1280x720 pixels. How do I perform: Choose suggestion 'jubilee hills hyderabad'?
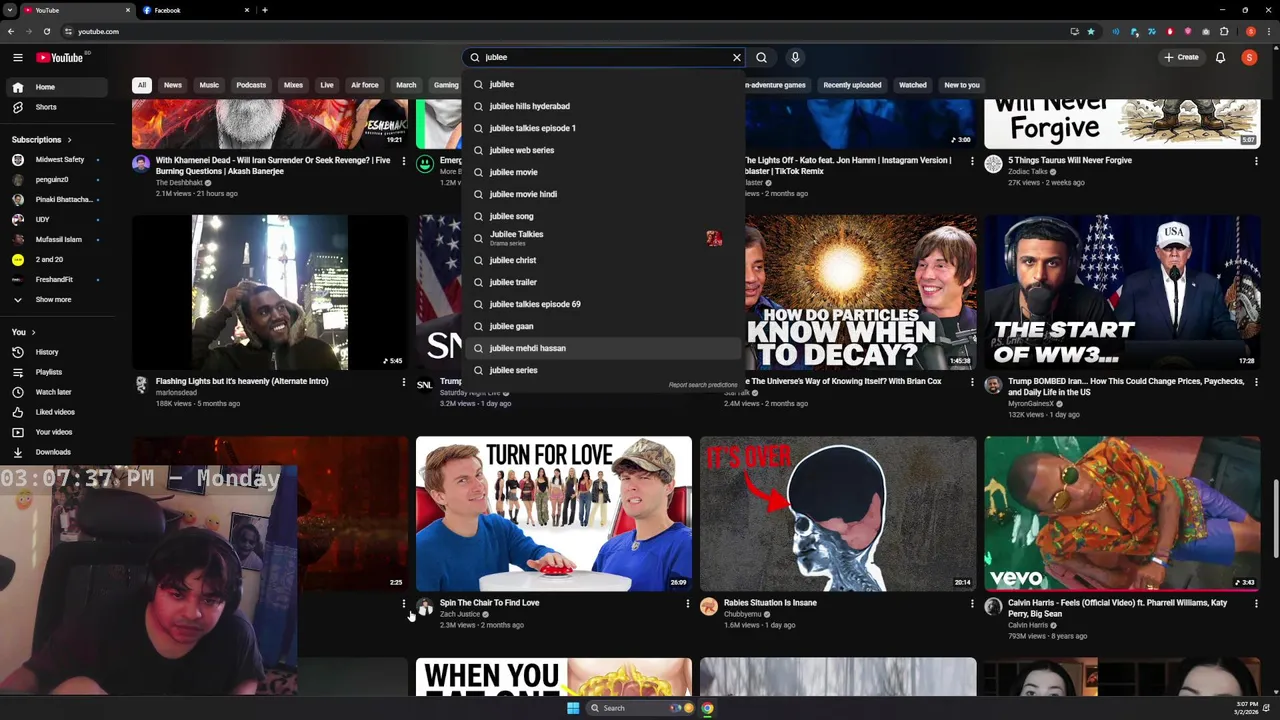[x=604, y=106]
